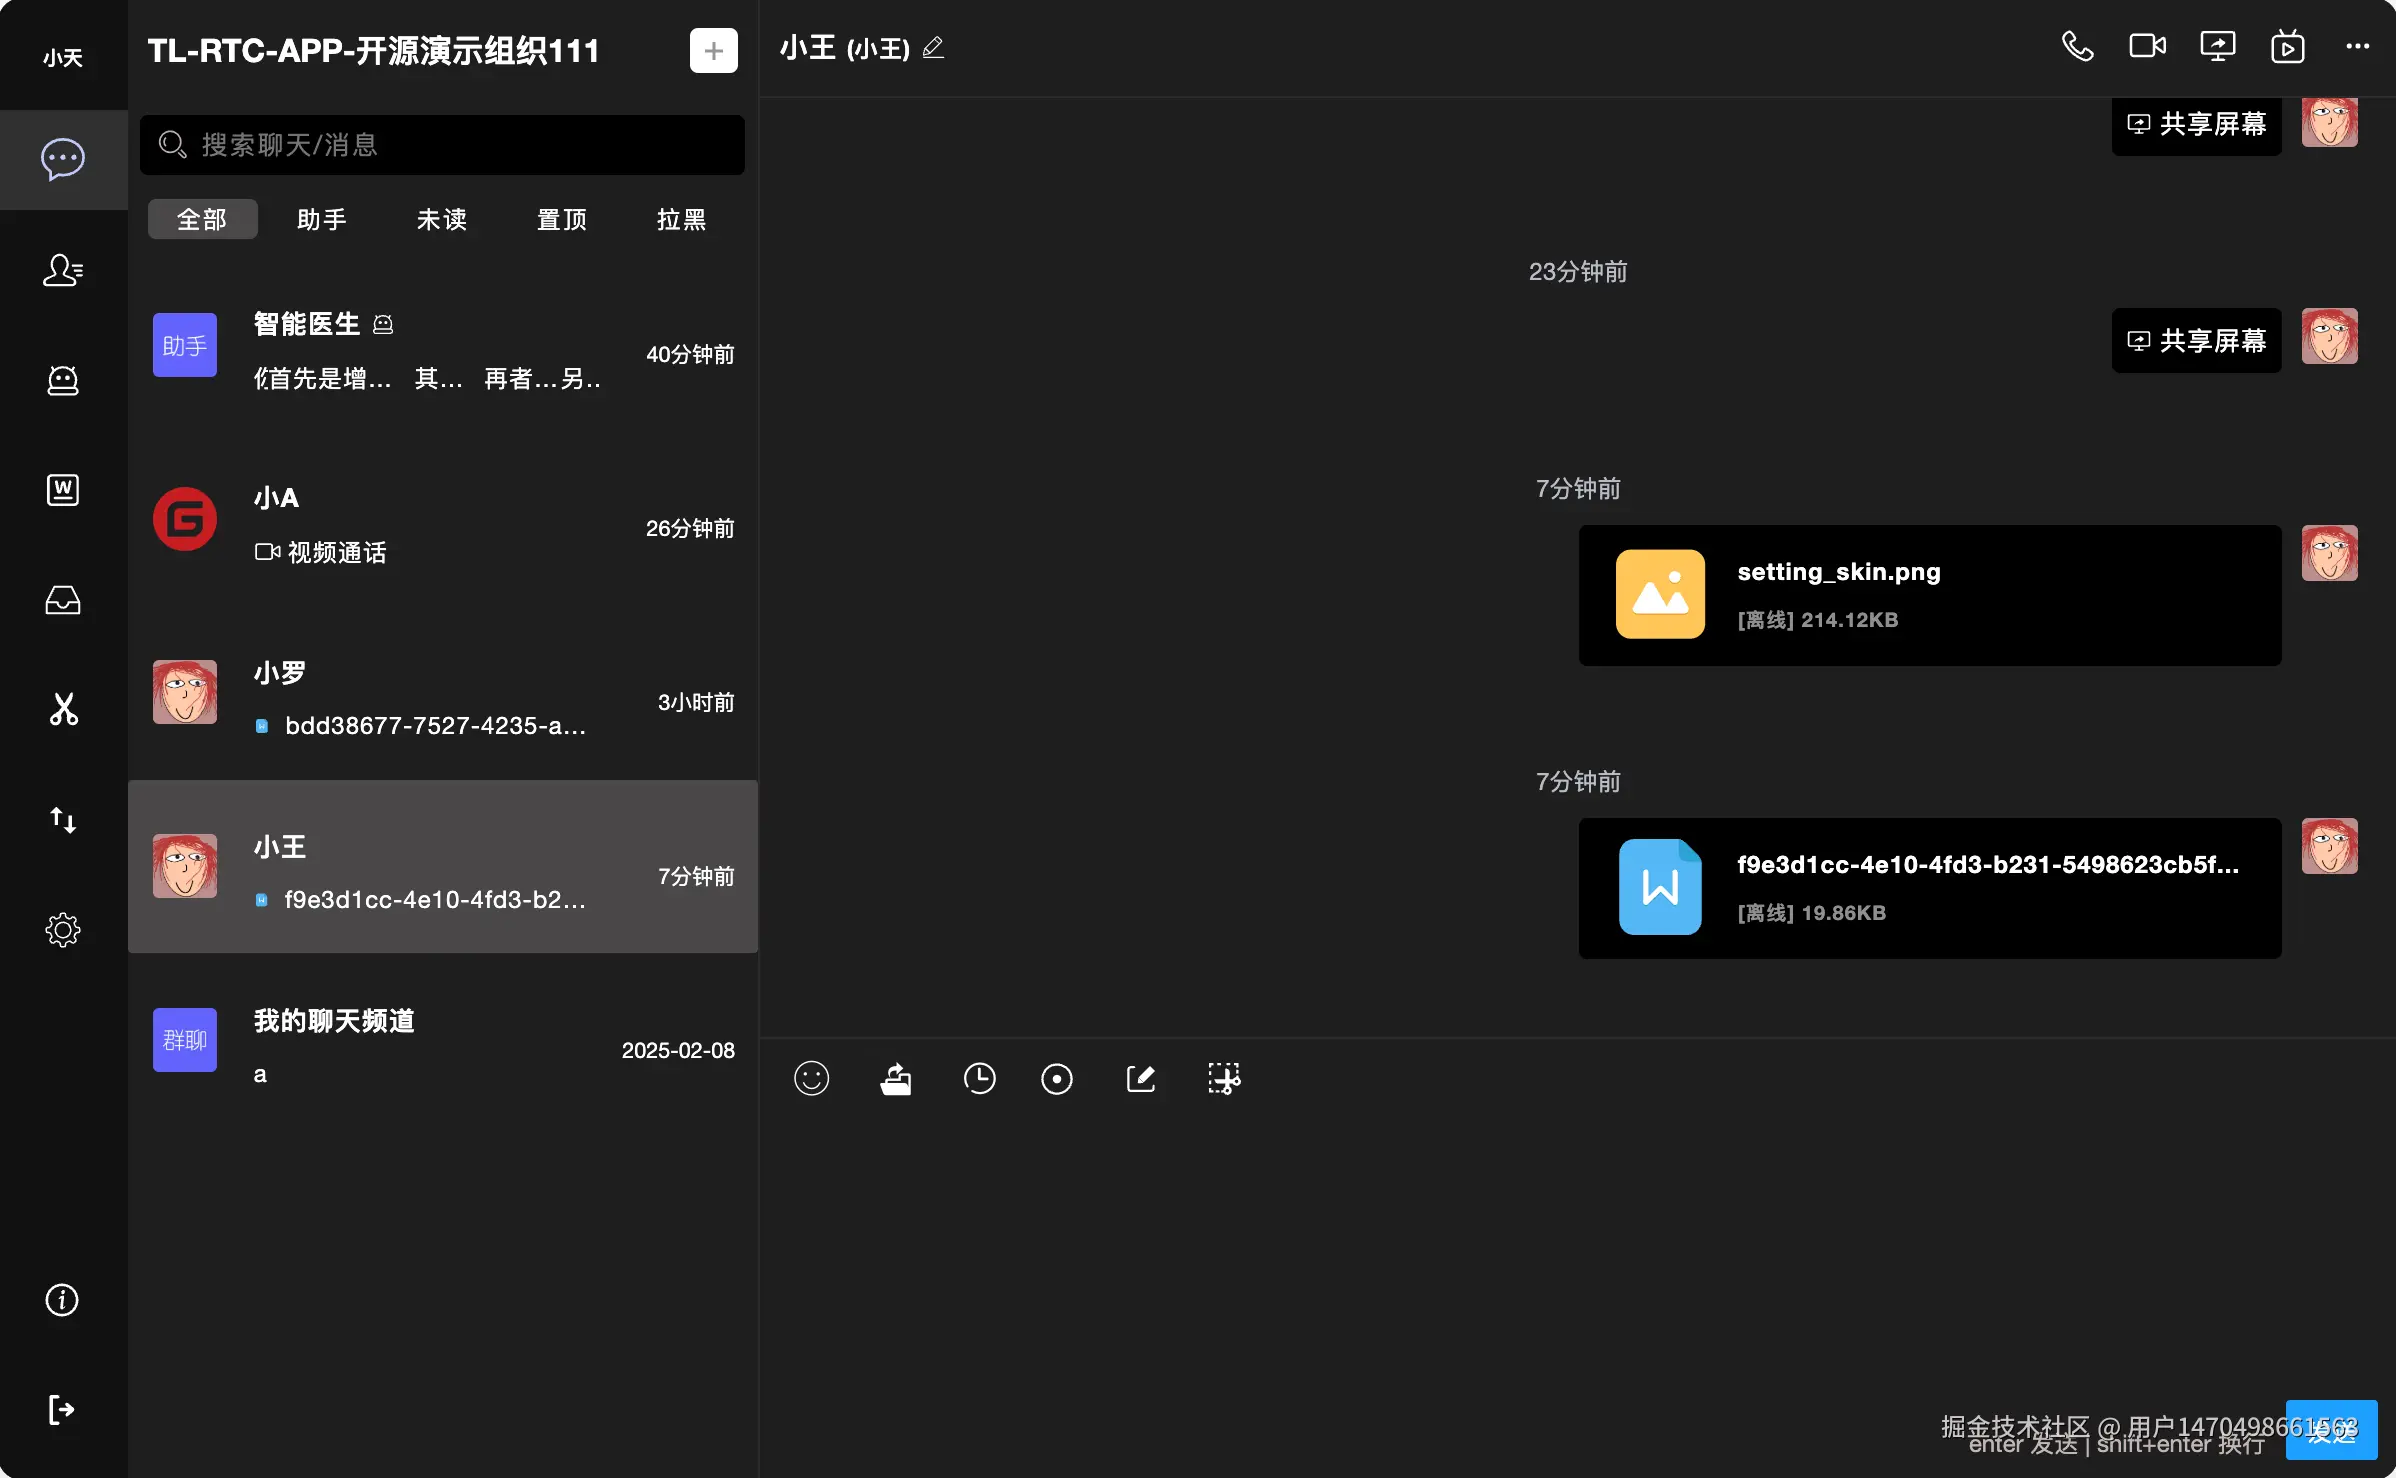This screenshot has width=2396, height=1478.
Task: Switch to the 置顶 filter tab
Action: [561, 219]
